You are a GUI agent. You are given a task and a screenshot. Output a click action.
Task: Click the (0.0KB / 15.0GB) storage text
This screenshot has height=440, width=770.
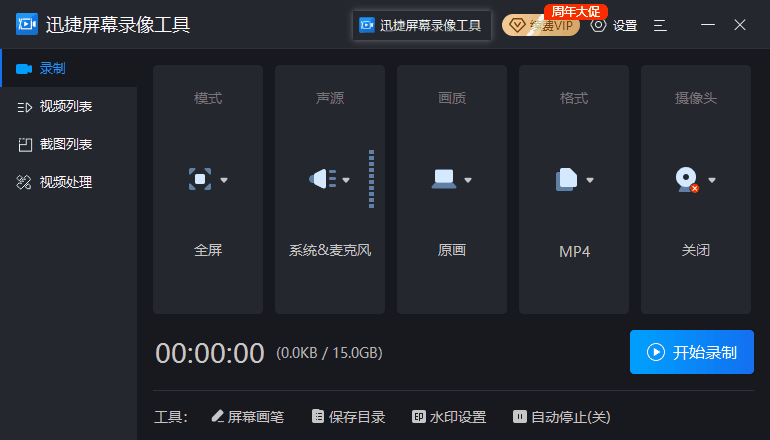pyautogui.click(x=330, y=353)
